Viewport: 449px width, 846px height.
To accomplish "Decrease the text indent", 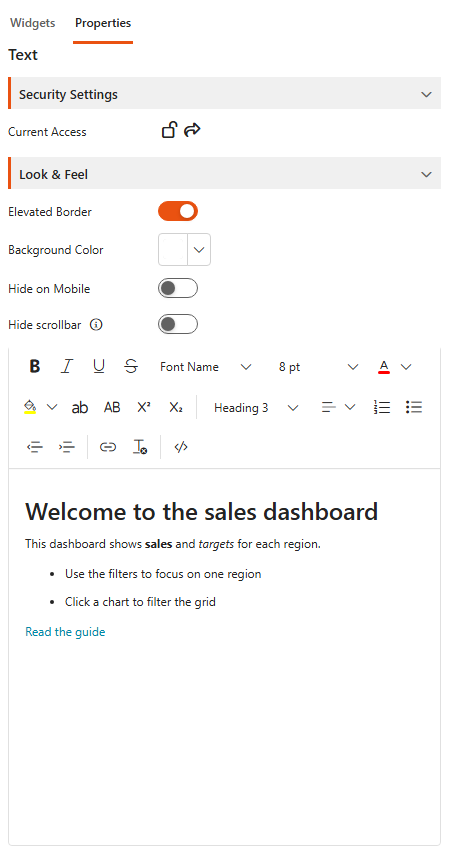I will pyautogui.click(x=35, y=447).
